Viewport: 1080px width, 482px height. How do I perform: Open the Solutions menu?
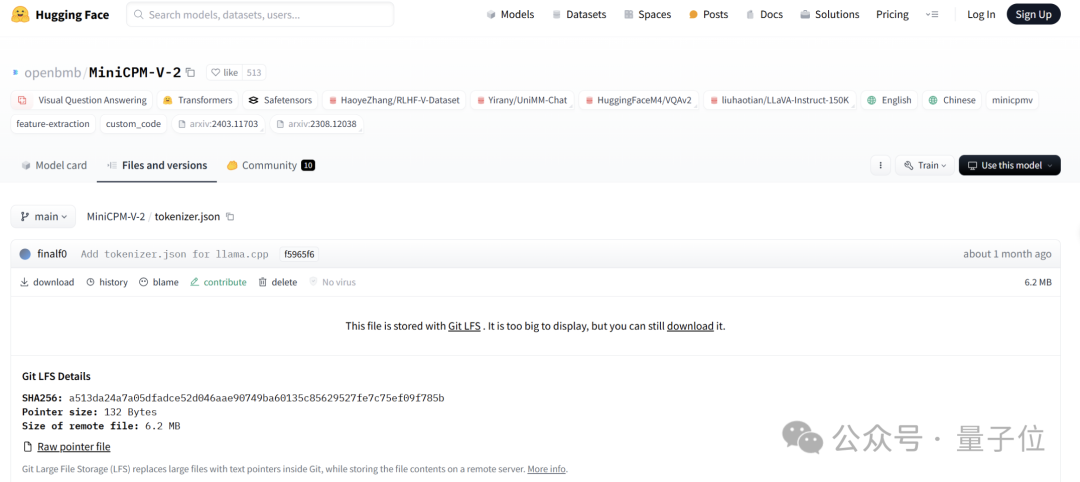click(x=829, y=14)
